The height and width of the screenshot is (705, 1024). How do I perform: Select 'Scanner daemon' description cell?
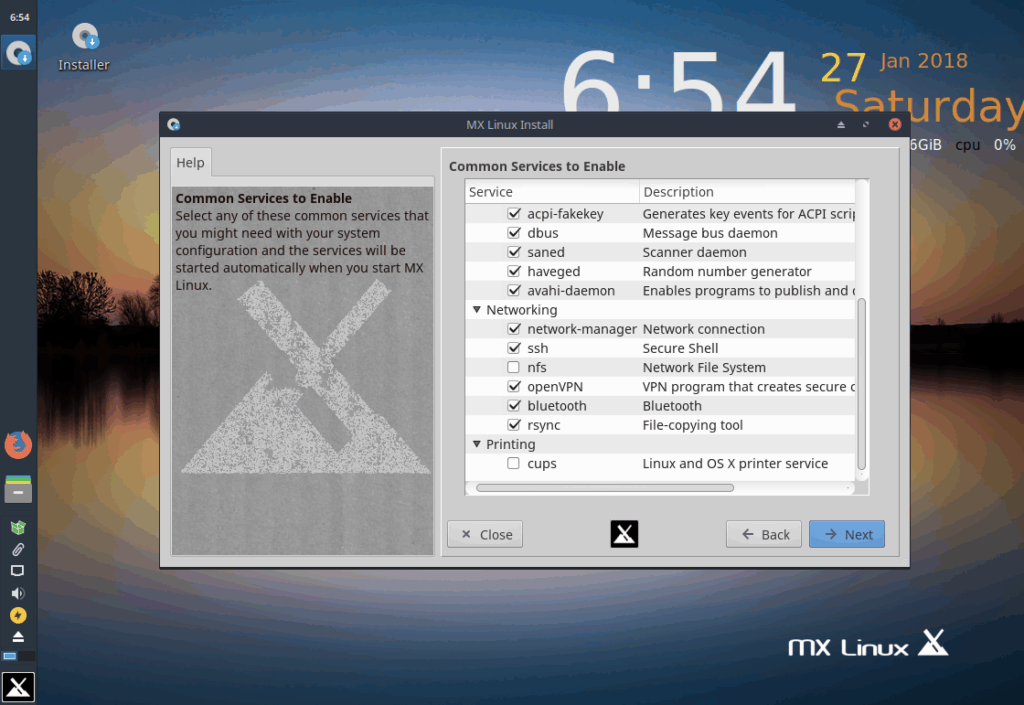(x=694, y=252)
